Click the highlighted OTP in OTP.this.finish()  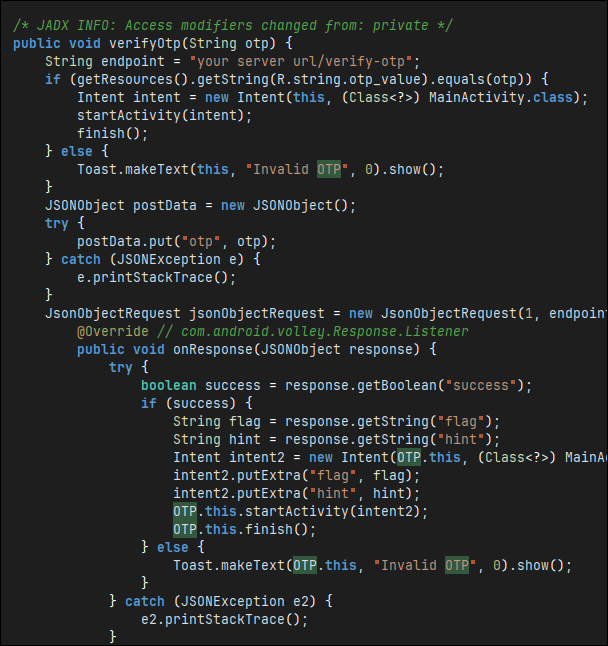(185, 529)
